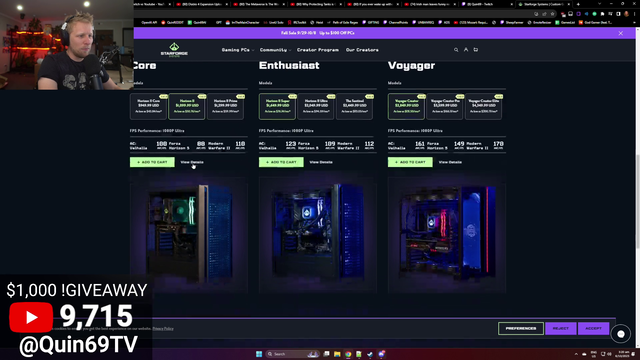
Task: Click the Starforge Systems logo
Action: point(174,50)
